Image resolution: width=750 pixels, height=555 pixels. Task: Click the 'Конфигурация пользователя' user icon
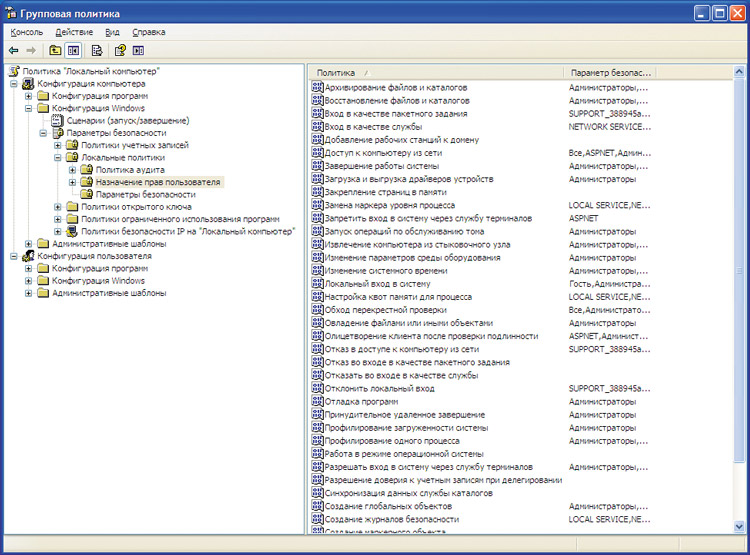pyautogui.click(x=30, y=256)
